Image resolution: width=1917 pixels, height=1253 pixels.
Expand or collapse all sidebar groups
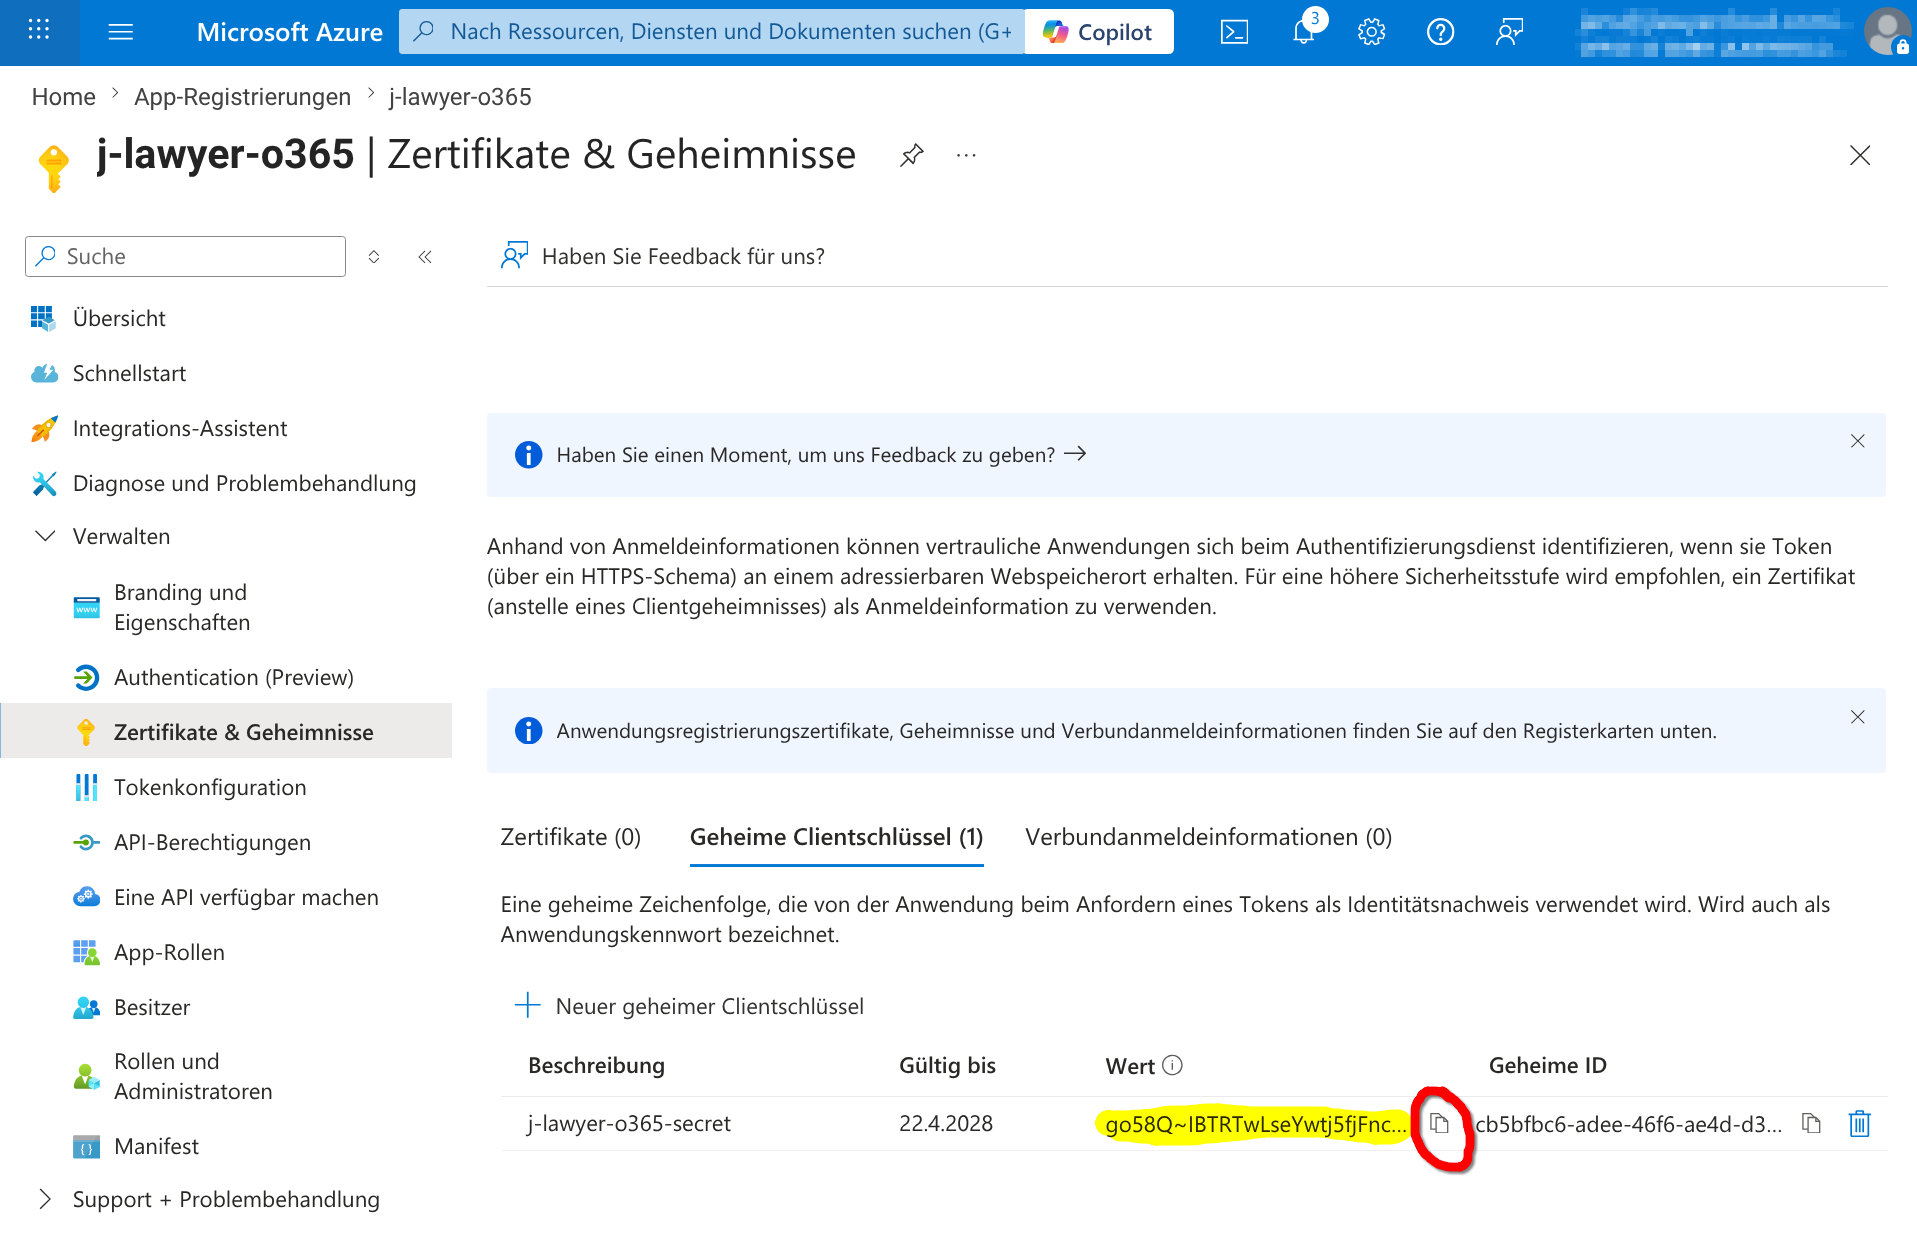374,257
